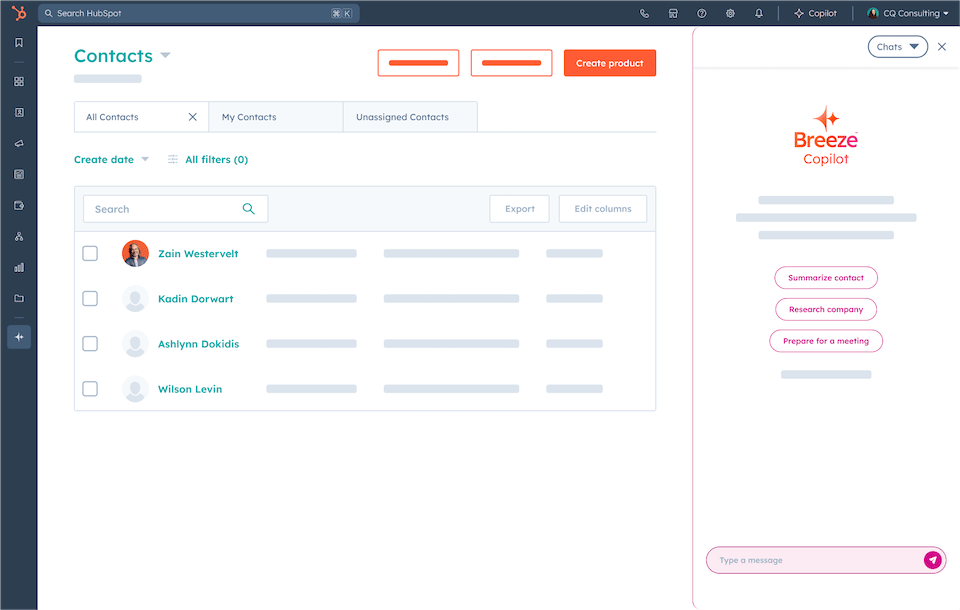Choose the Prepare for a meeting suggestion
Viewport: 960px width, 610px height.
(826, 341)
